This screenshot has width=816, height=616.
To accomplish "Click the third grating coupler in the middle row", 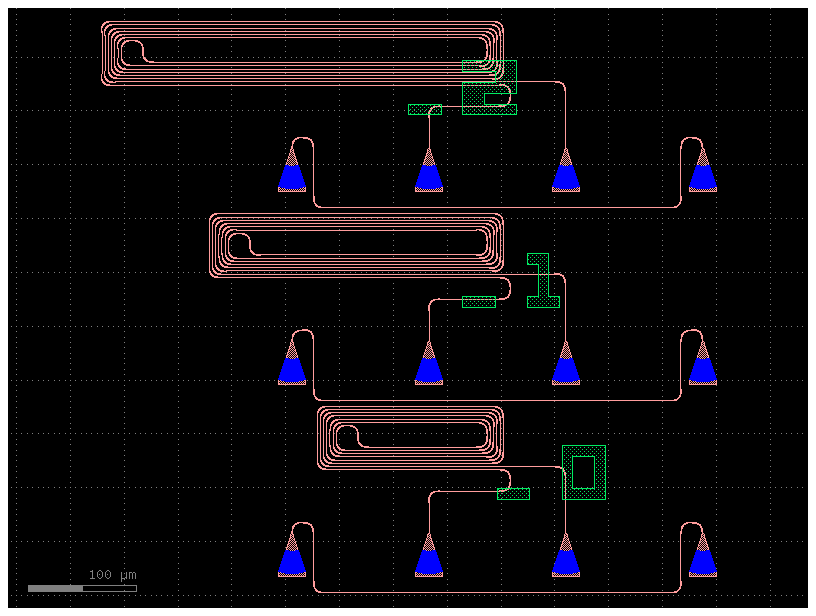I will (568, 368).
